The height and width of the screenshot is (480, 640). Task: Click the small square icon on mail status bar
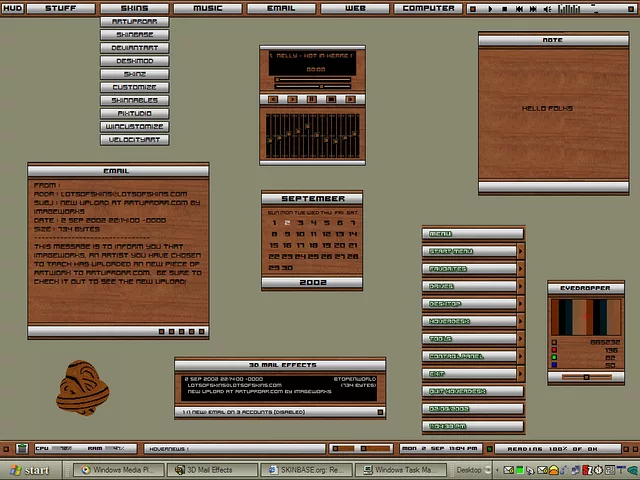380,412
